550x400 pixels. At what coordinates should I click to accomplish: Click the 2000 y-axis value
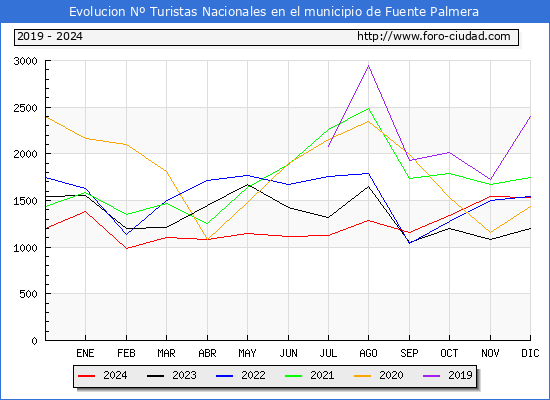(x=25, y=154)
